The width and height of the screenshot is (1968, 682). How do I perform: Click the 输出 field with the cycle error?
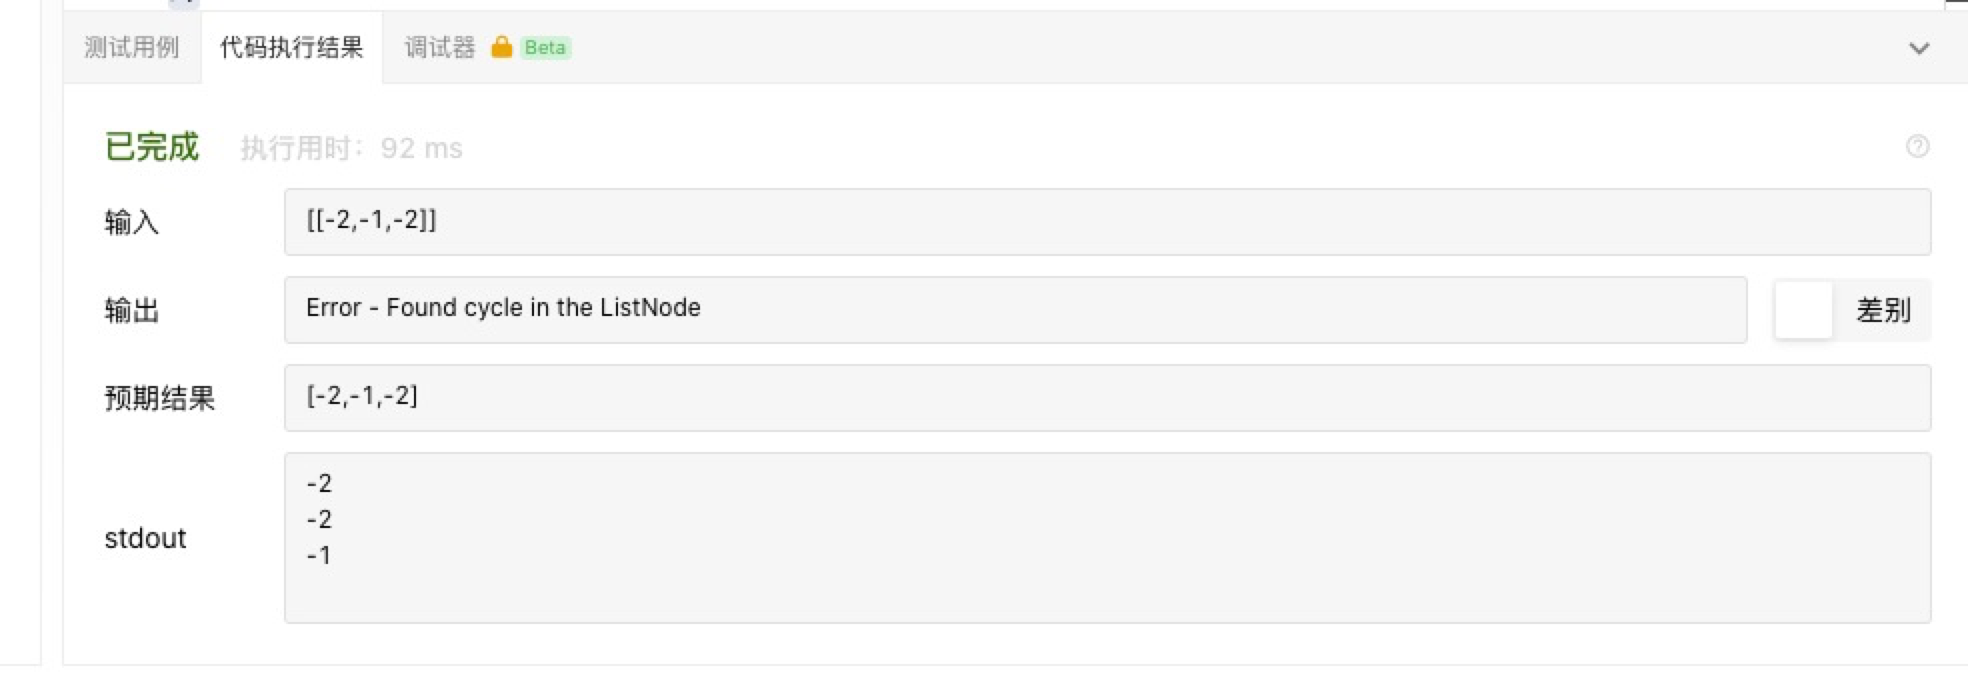pos(1014,309)
